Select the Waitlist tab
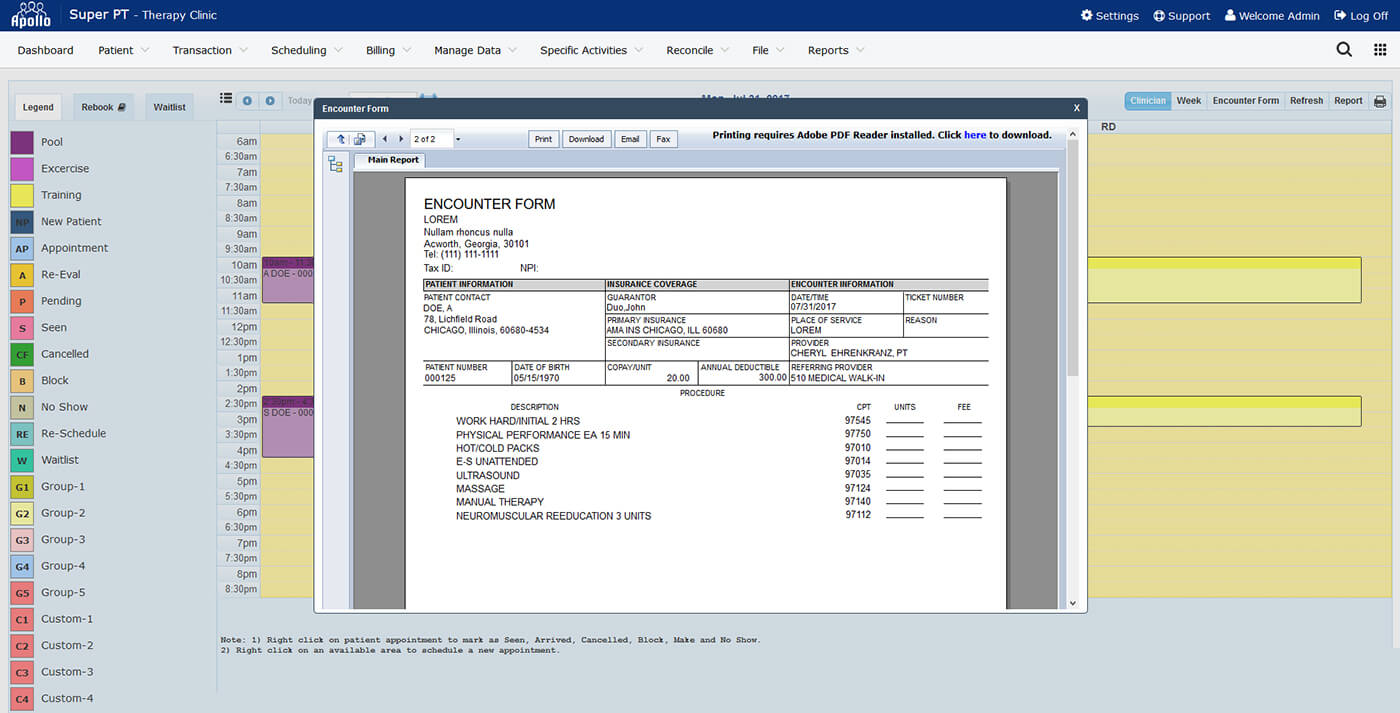This screenshot has width=1400, height=713. pyautogui.click(x=169, y=107)
